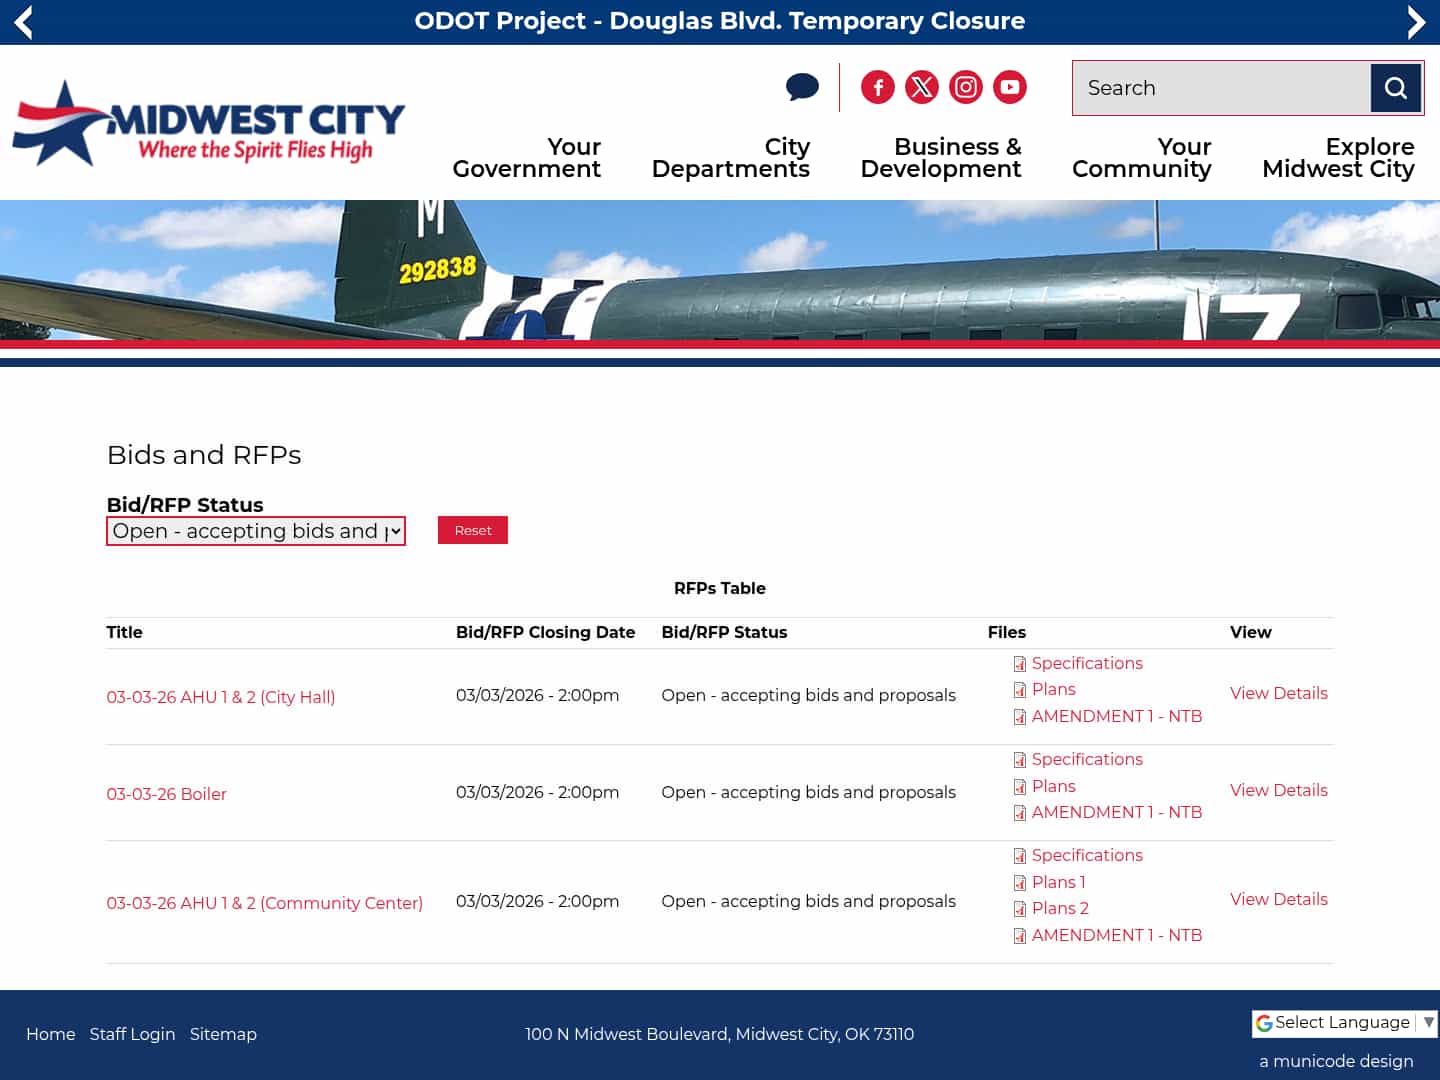Open the city's Facebook page icon
The height and width of the screenshot is (1080, 1440).
[x=877, y=87]
